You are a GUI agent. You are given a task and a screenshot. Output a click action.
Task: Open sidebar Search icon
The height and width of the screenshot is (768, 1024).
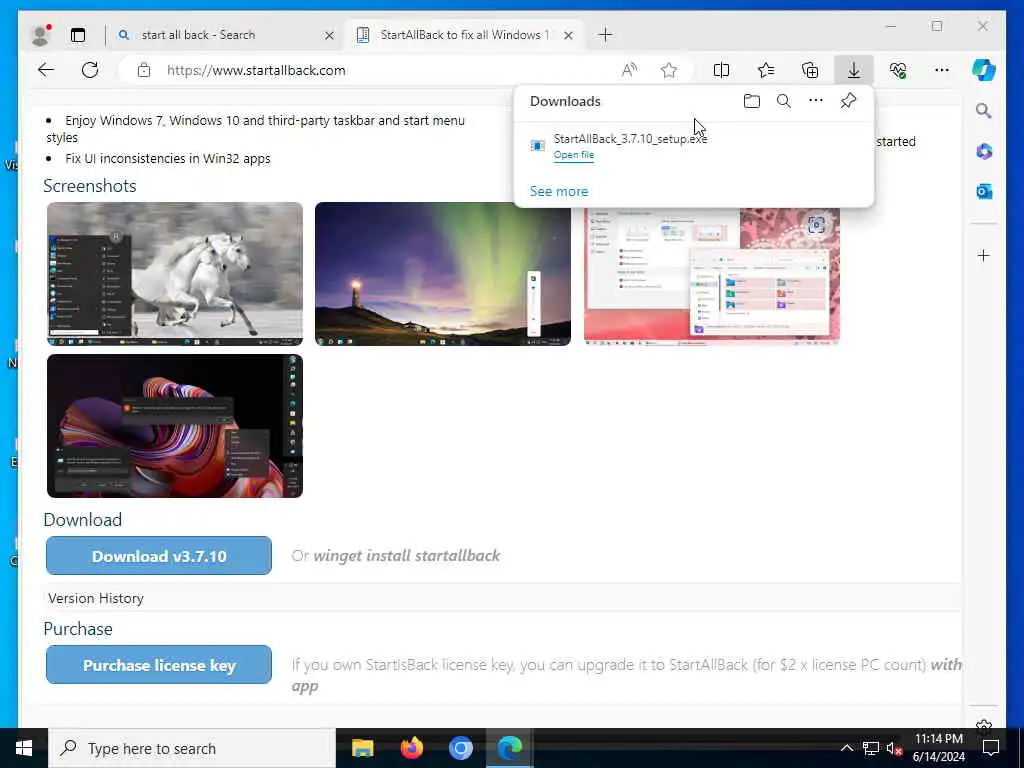click(x=984, y=110)
